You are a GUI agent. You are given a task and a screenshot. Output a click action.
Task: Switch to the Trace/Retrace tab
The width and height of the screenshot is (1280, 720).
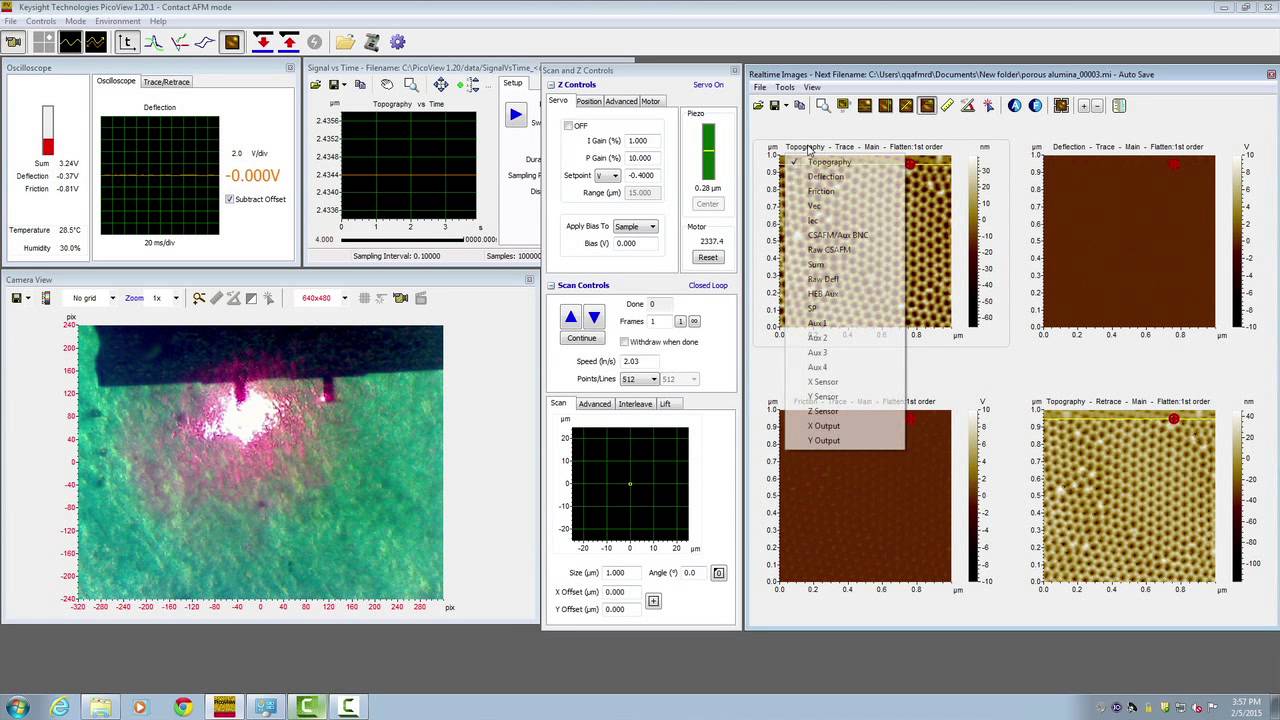pos(166,82)
